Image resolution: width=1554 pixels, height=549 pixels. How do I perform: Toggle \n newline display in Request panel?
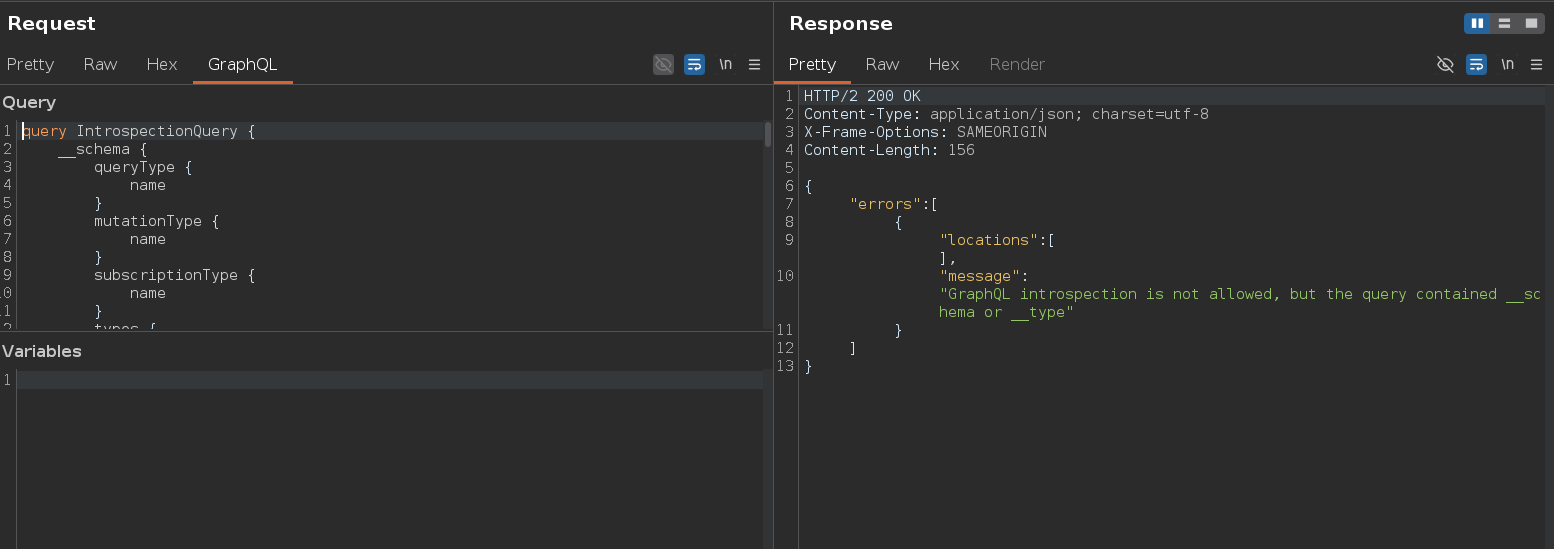(725, 64)
